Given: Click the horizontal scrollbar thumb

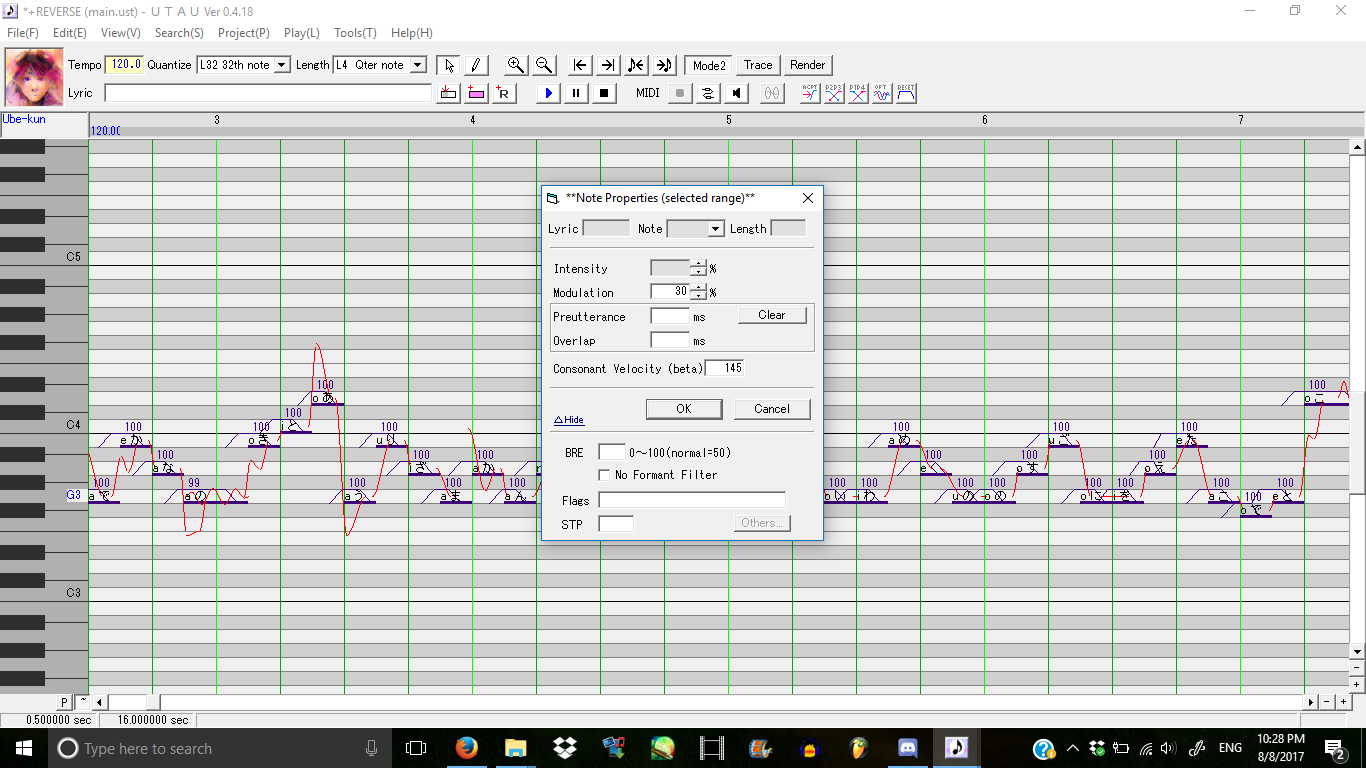Looking at the screenshot, I should click(x=153, y=702).
